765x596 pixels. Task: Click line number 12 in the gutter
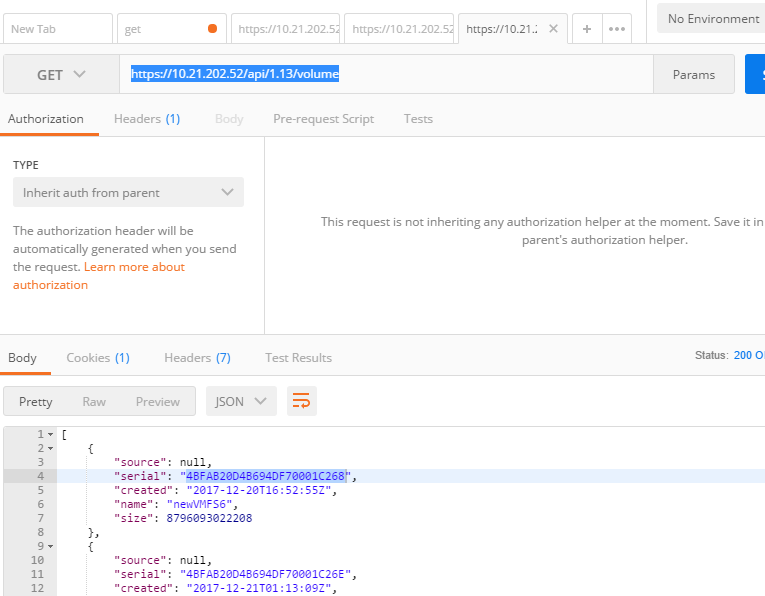38,588
